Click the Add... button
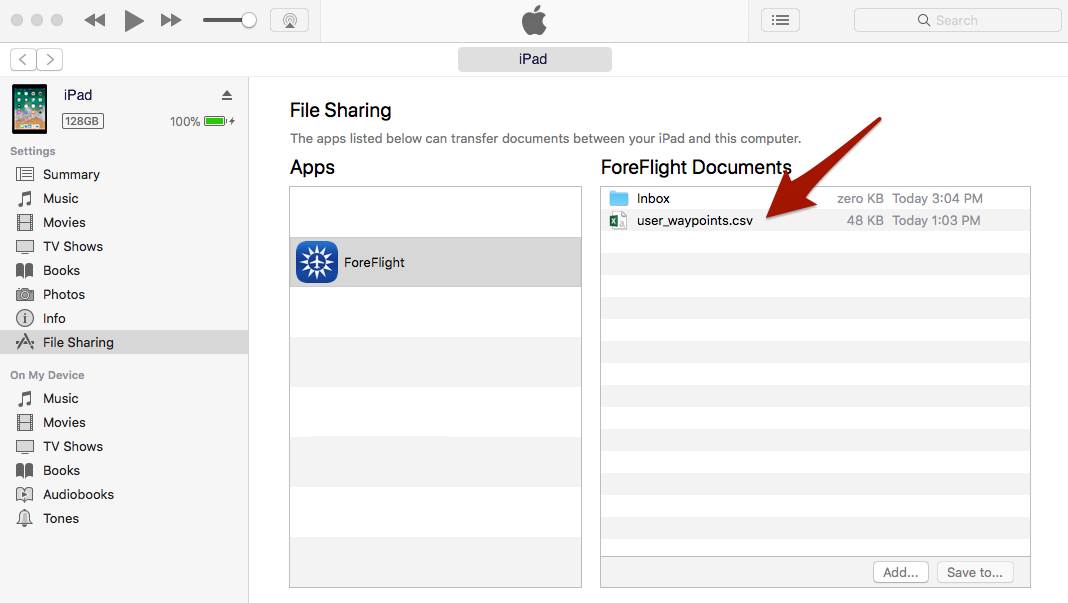The image size is (1068, 603). 900,572
